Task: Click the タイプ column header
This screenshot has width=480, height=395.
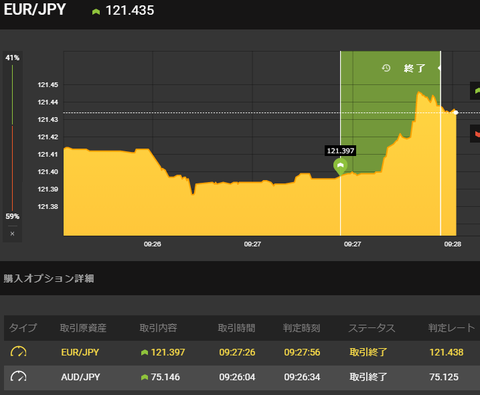Action: click(23, 328)
